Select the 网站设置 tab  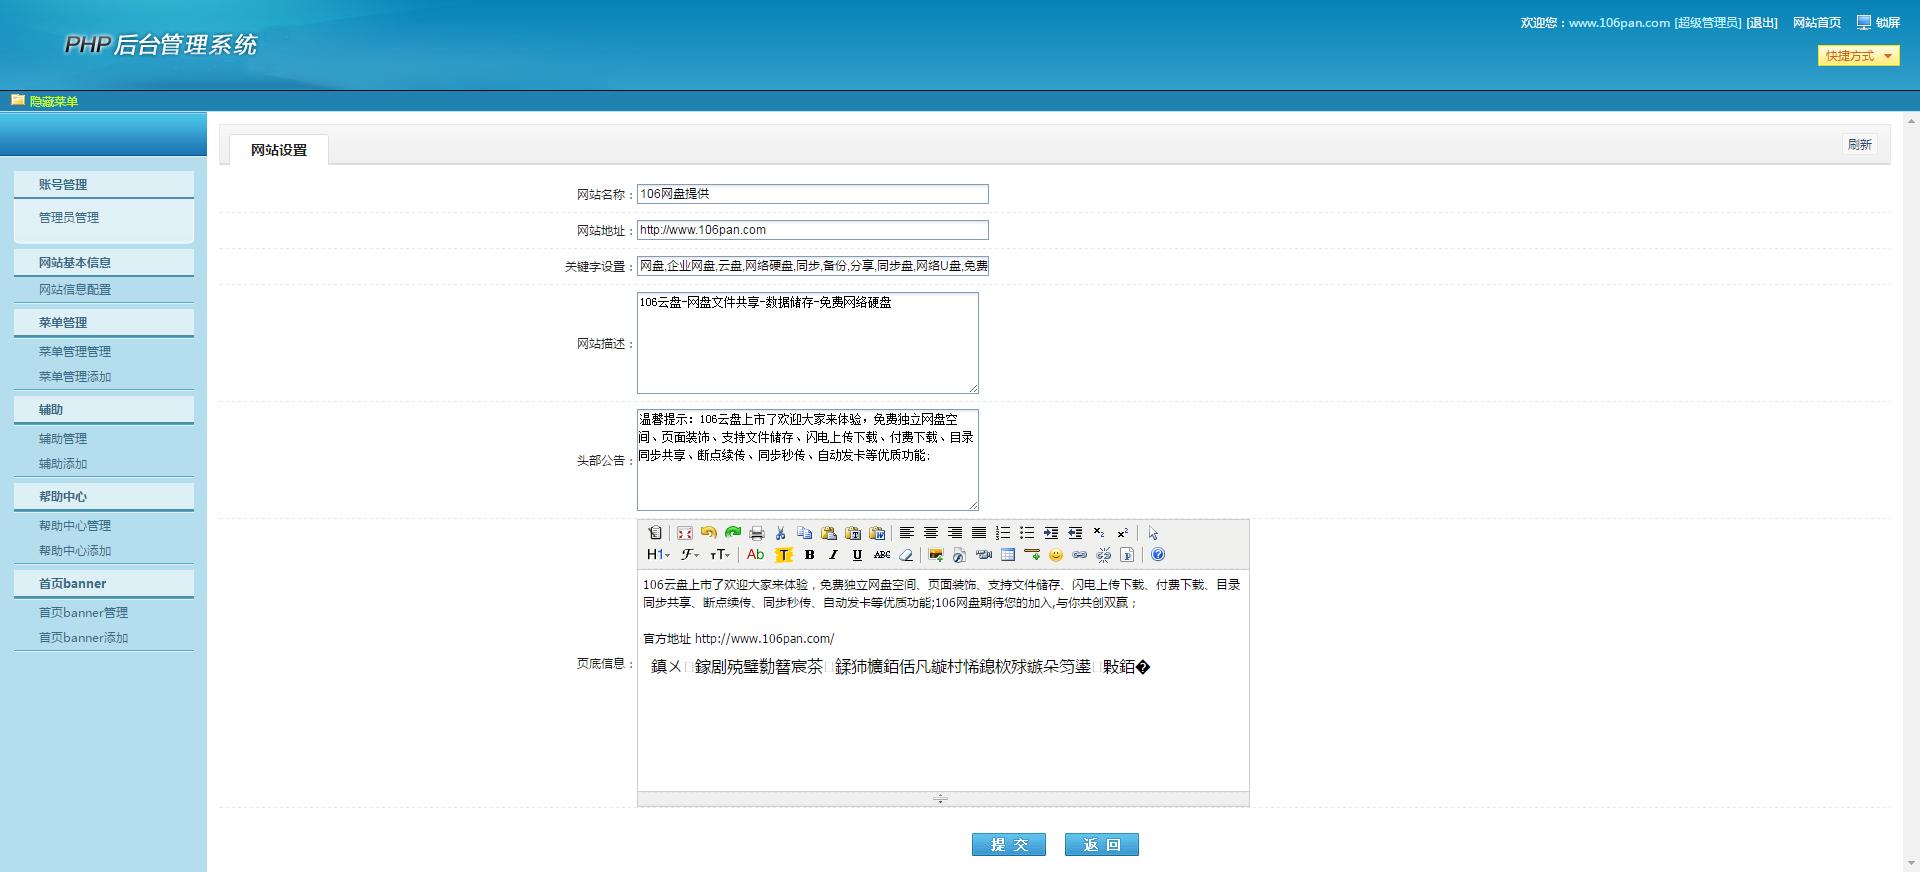pos(279,150)
